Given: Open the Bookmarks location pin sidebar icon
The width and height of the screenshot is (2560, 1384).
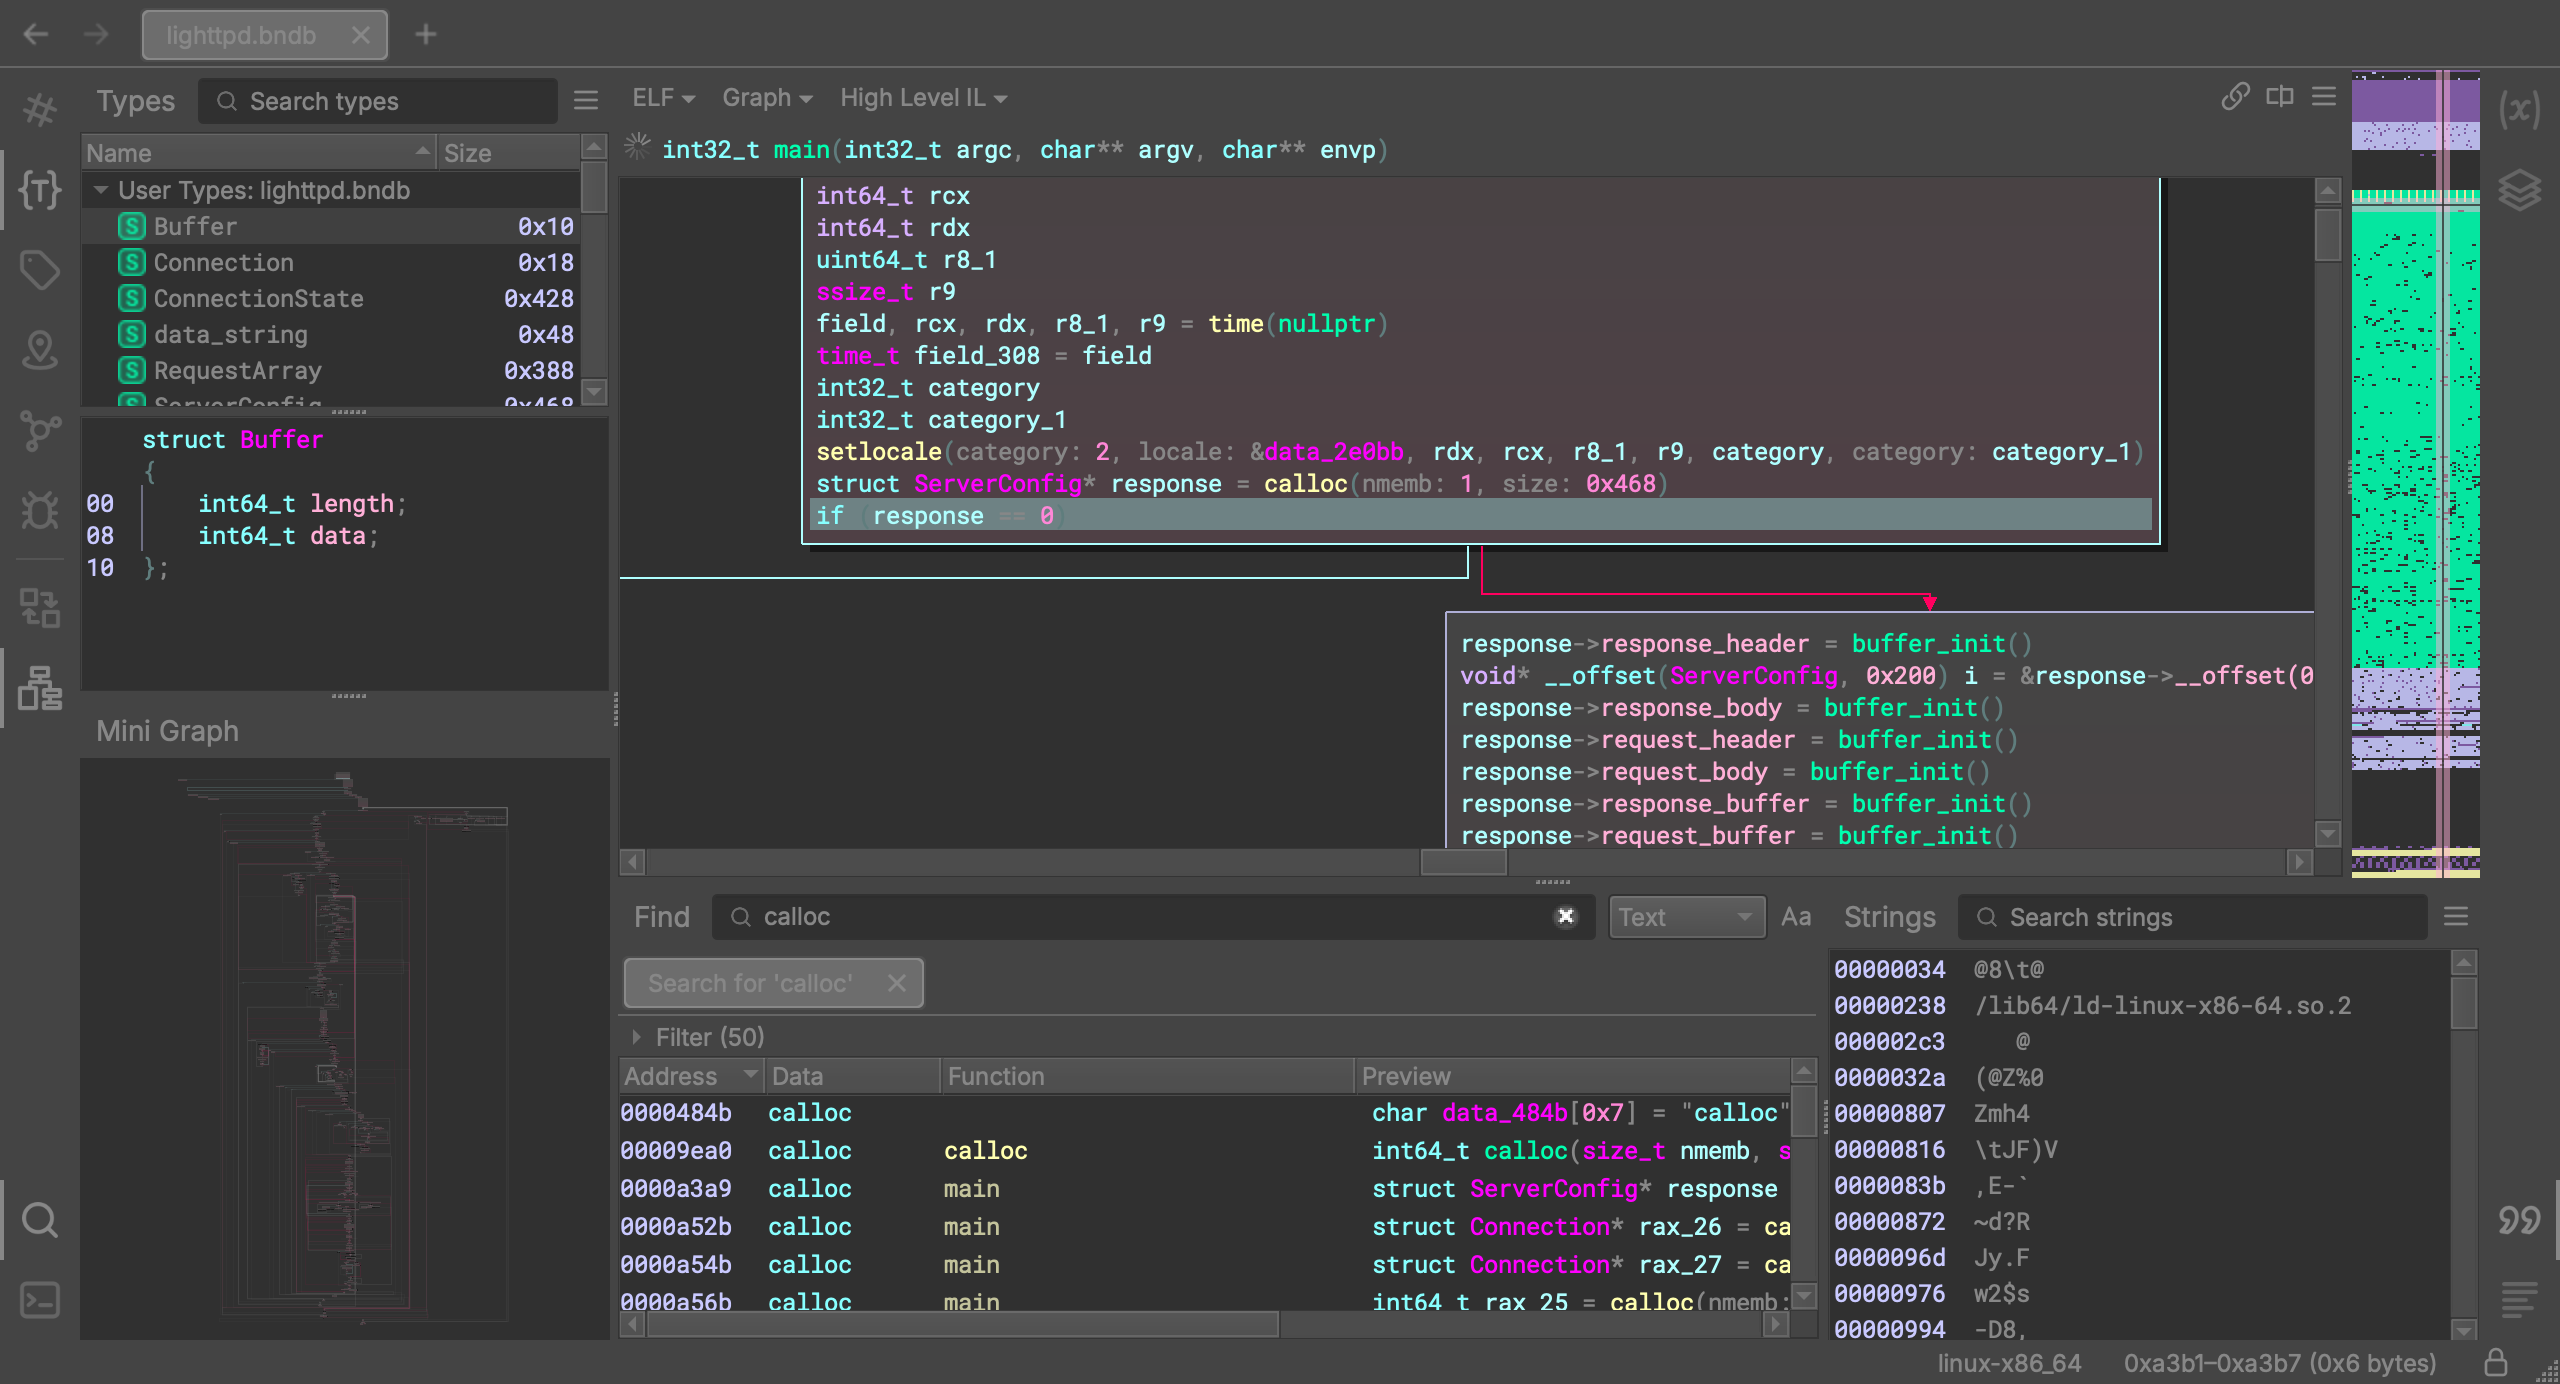Looking at the screenshot, I should pyautogui.click(x=40, y=350).
